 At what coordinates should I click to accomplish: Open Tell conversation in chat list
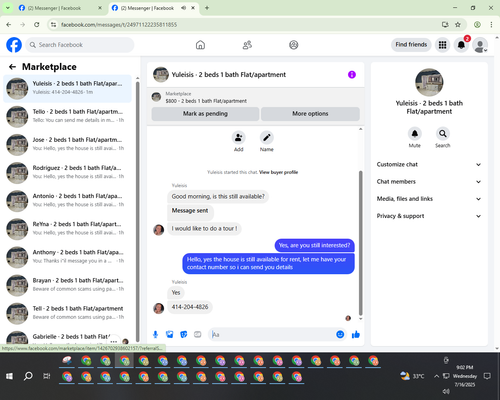point(67,313)
